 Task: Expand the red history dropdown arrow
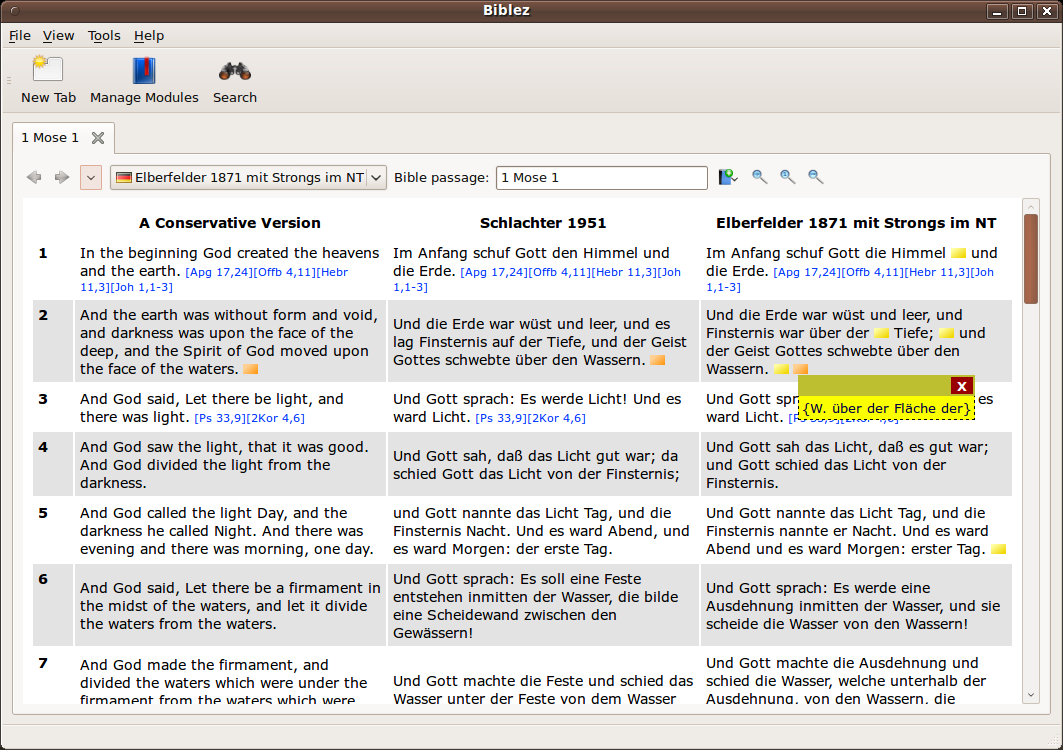pyautogui.click(x=91, y=177)
